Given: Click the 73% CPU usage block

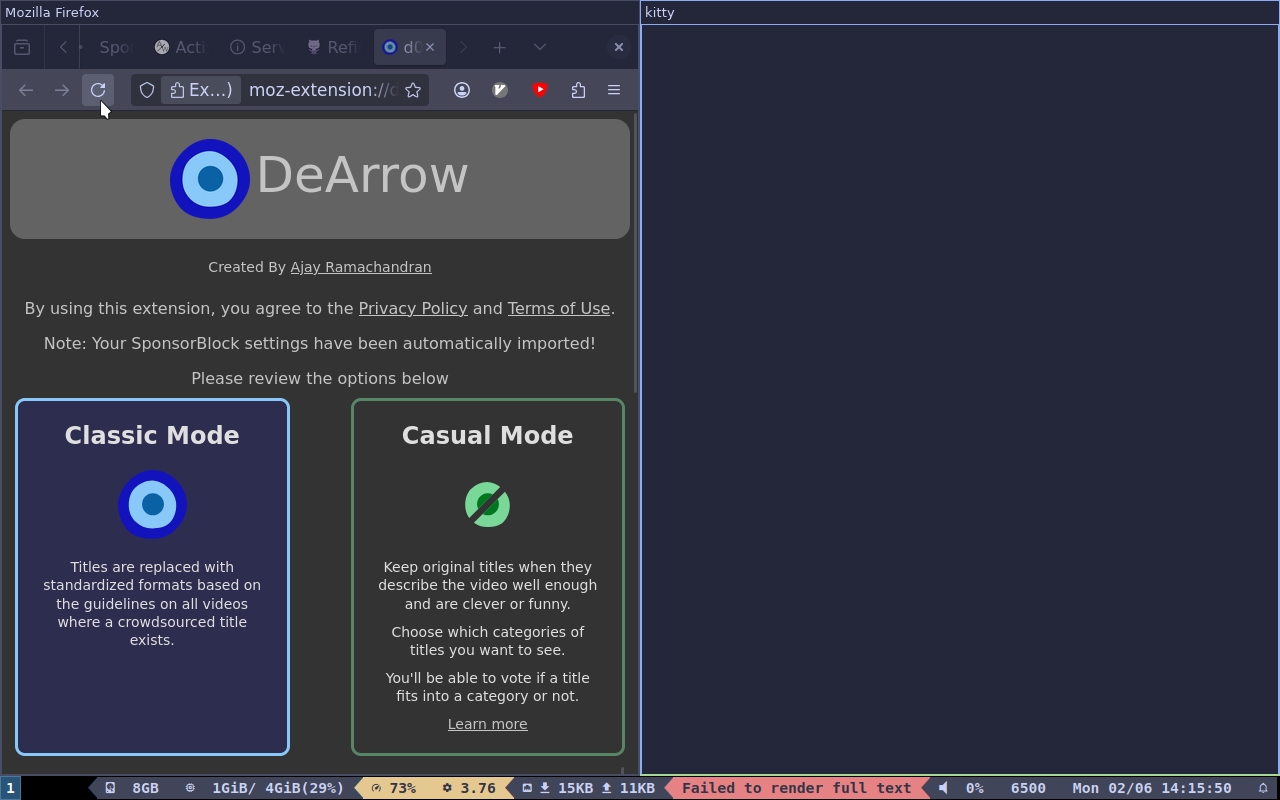Looking at the screenshot, I should 393,788.
